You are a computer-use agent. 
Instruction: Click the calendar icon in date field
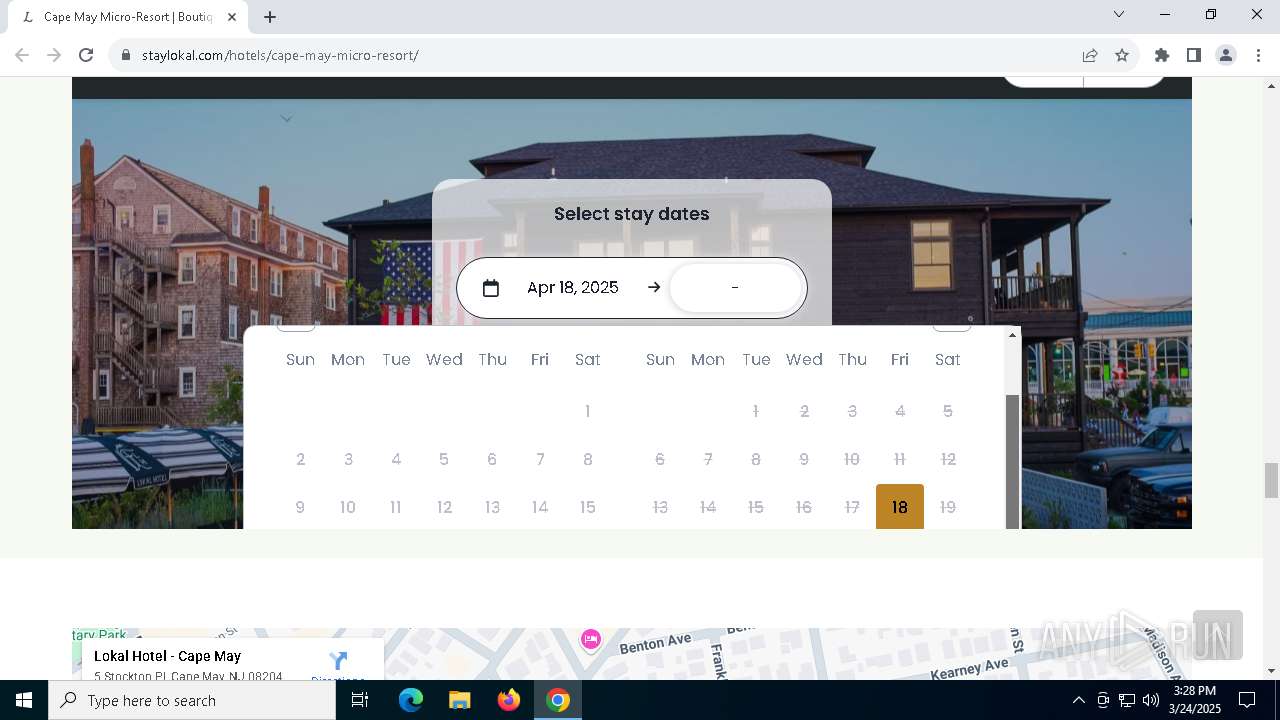[x=490, y=288]
